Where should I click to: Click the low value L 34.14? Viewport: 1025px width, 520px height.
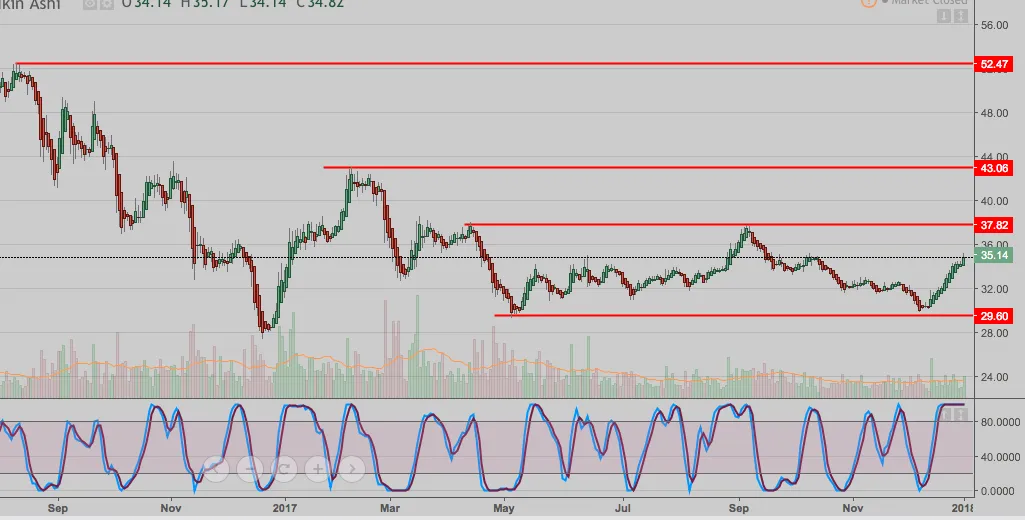click(263, 3)
